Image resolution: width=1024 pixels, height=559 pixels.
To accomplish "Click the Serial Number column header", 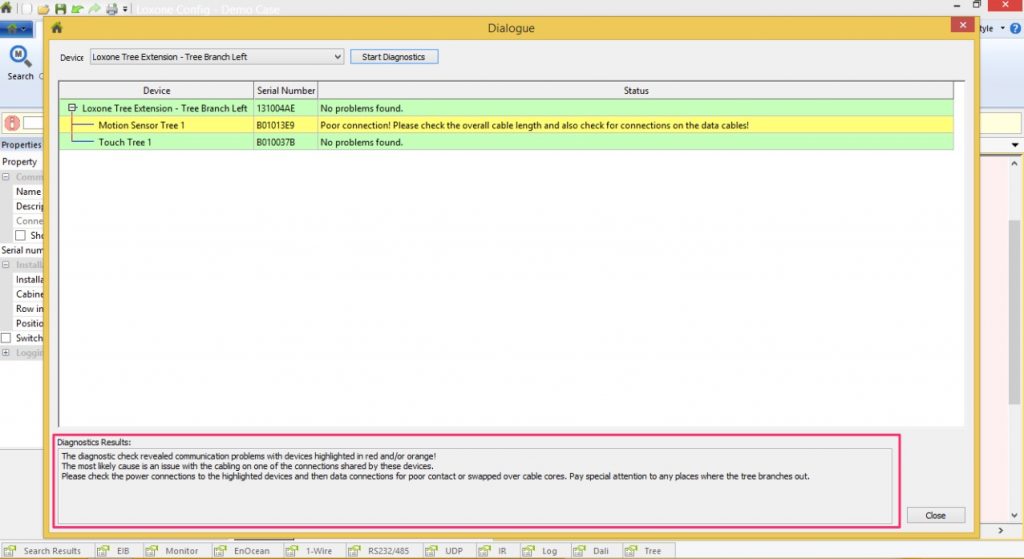I will click(286, 91).
